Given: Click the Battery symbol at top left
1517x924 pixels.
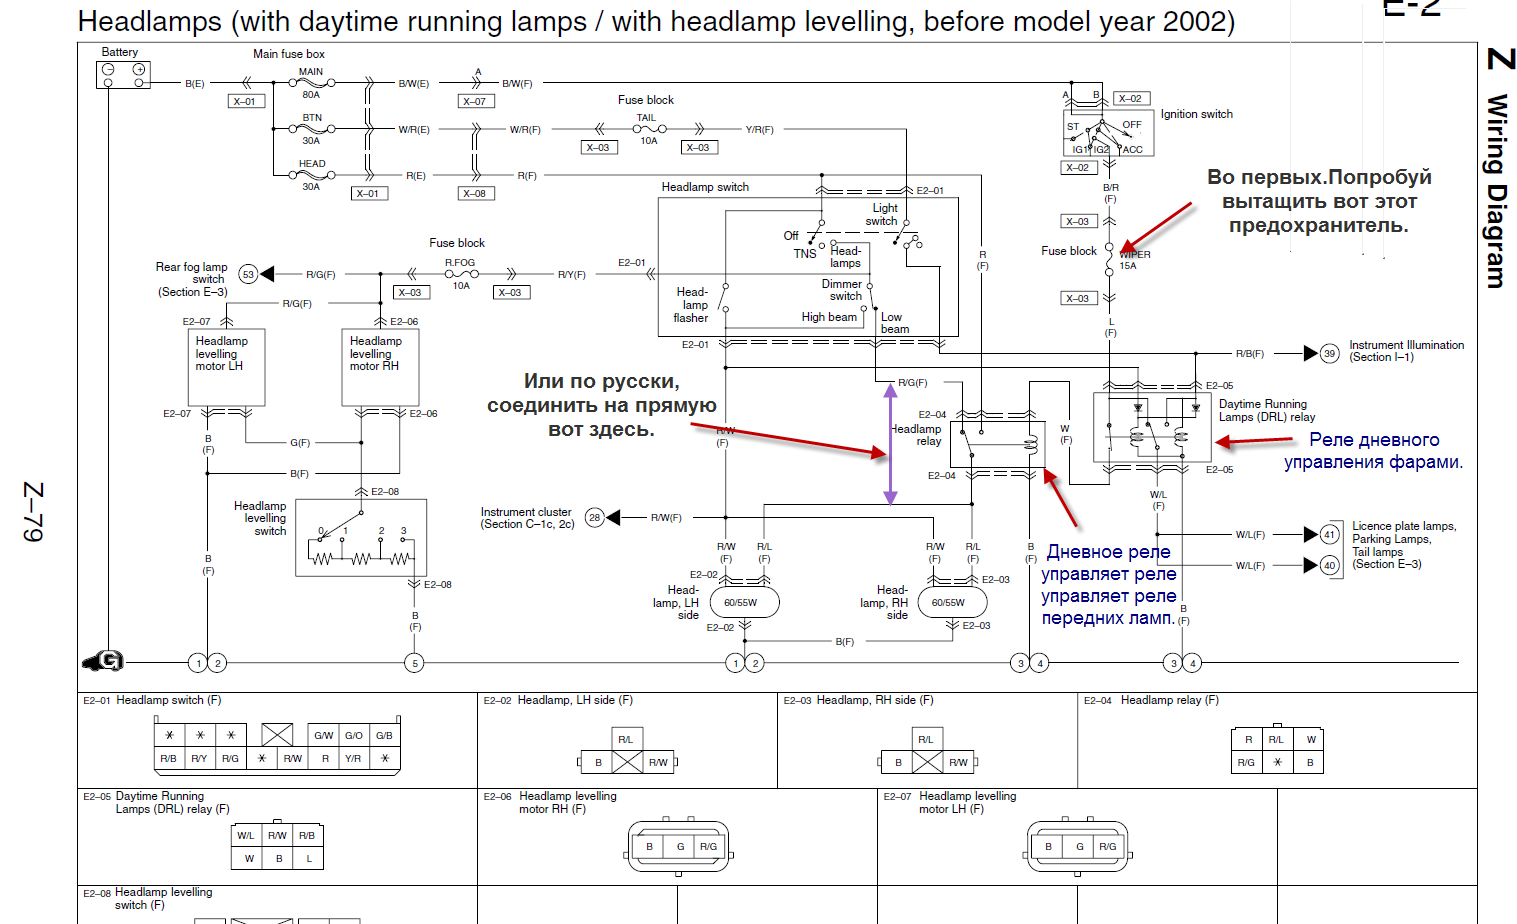Looking at the screenshot, I should [123, 74].
